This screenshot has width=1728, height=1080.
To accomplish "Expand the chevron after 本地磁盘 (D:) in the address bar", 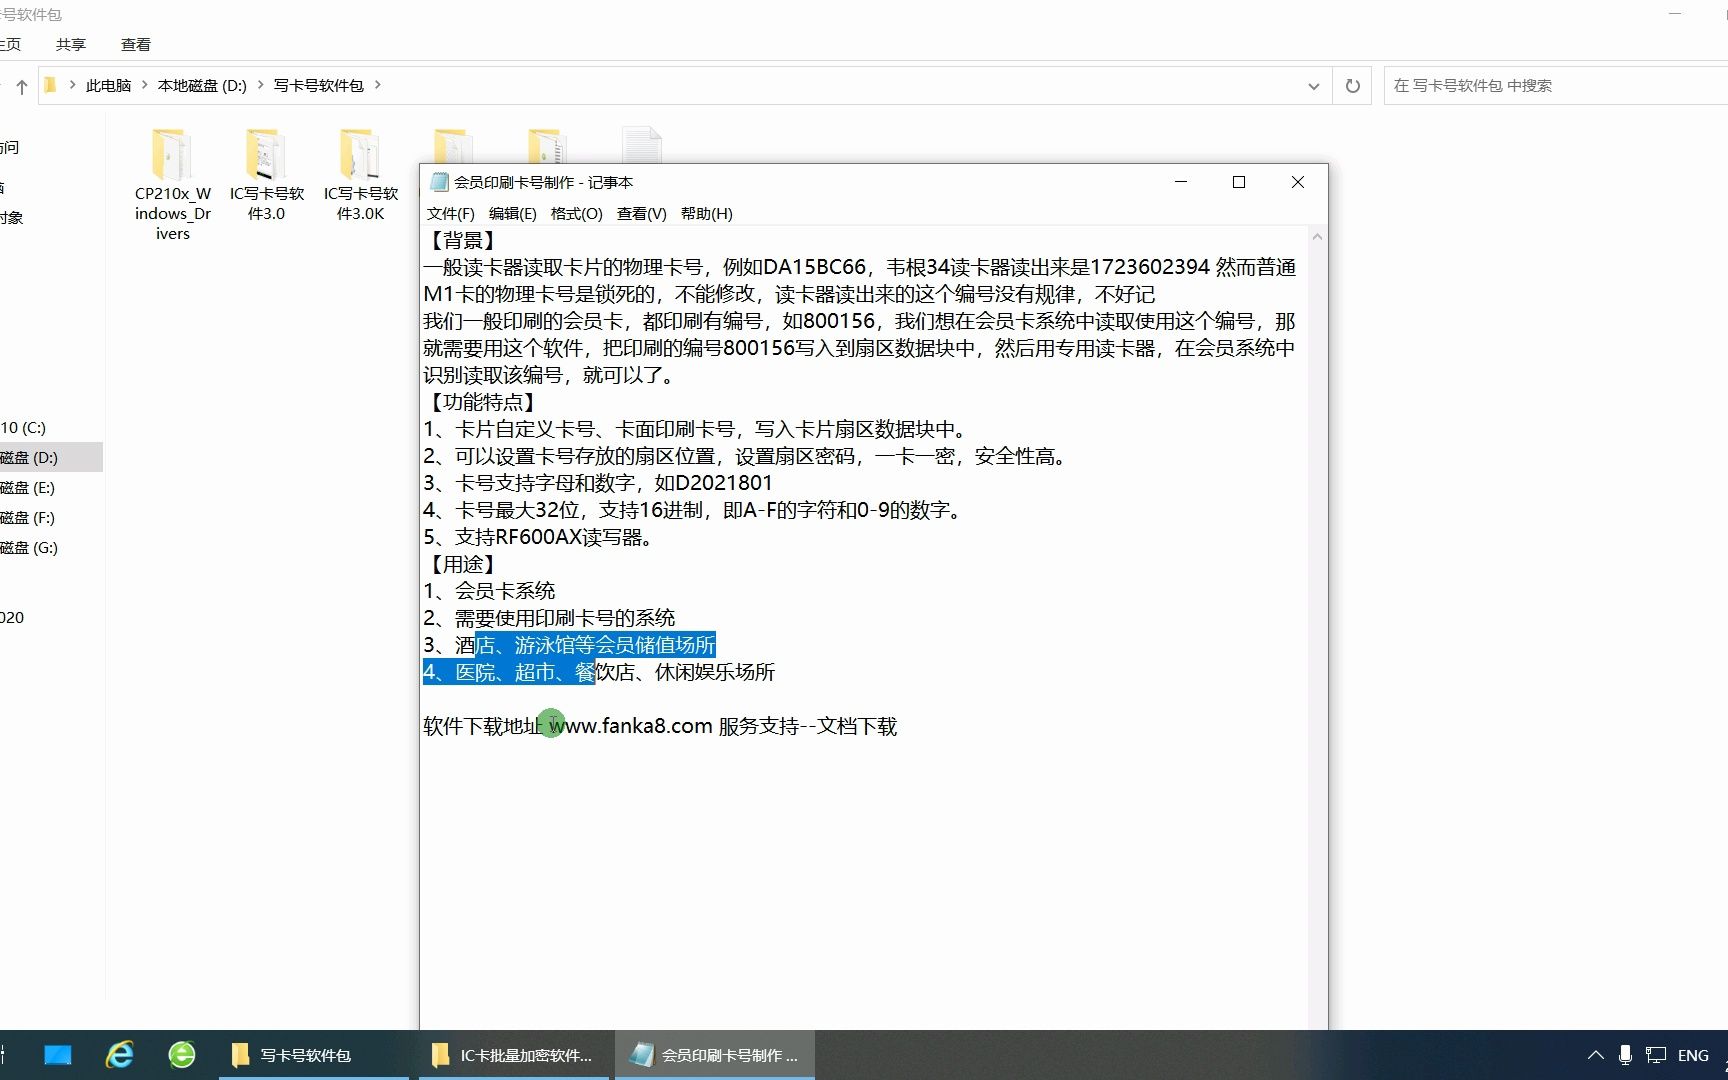I will coord(260,85).
